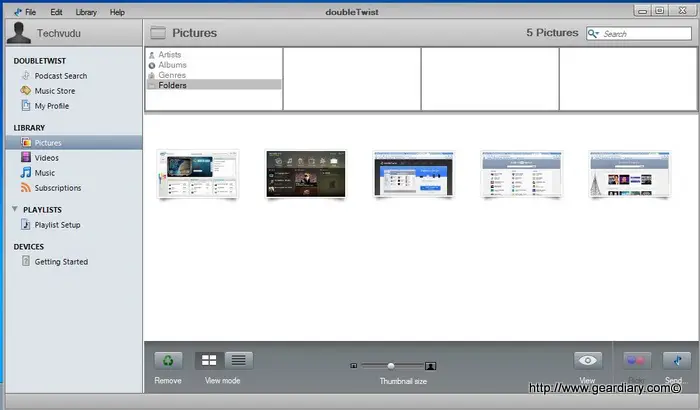The width and height of the screenshot is (700, 410).
Task: Click the Music Store tag icon
Action: pos(25,90)
